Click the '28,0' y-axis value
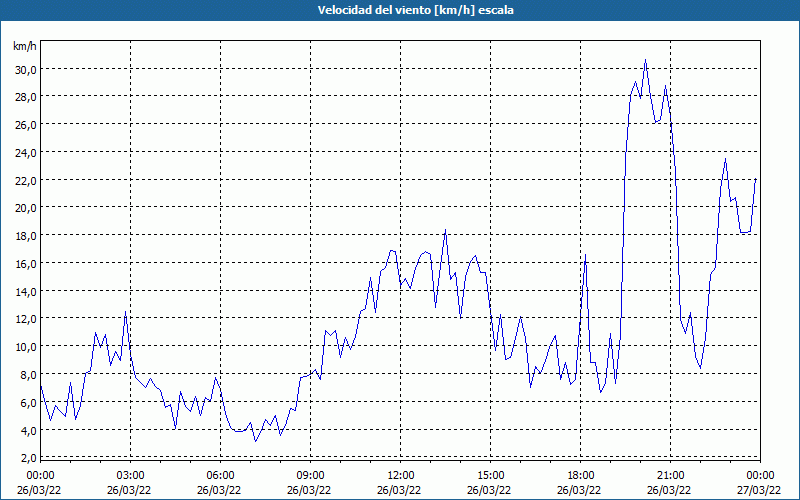Viewport: 800px width, 500px height. 26,98
